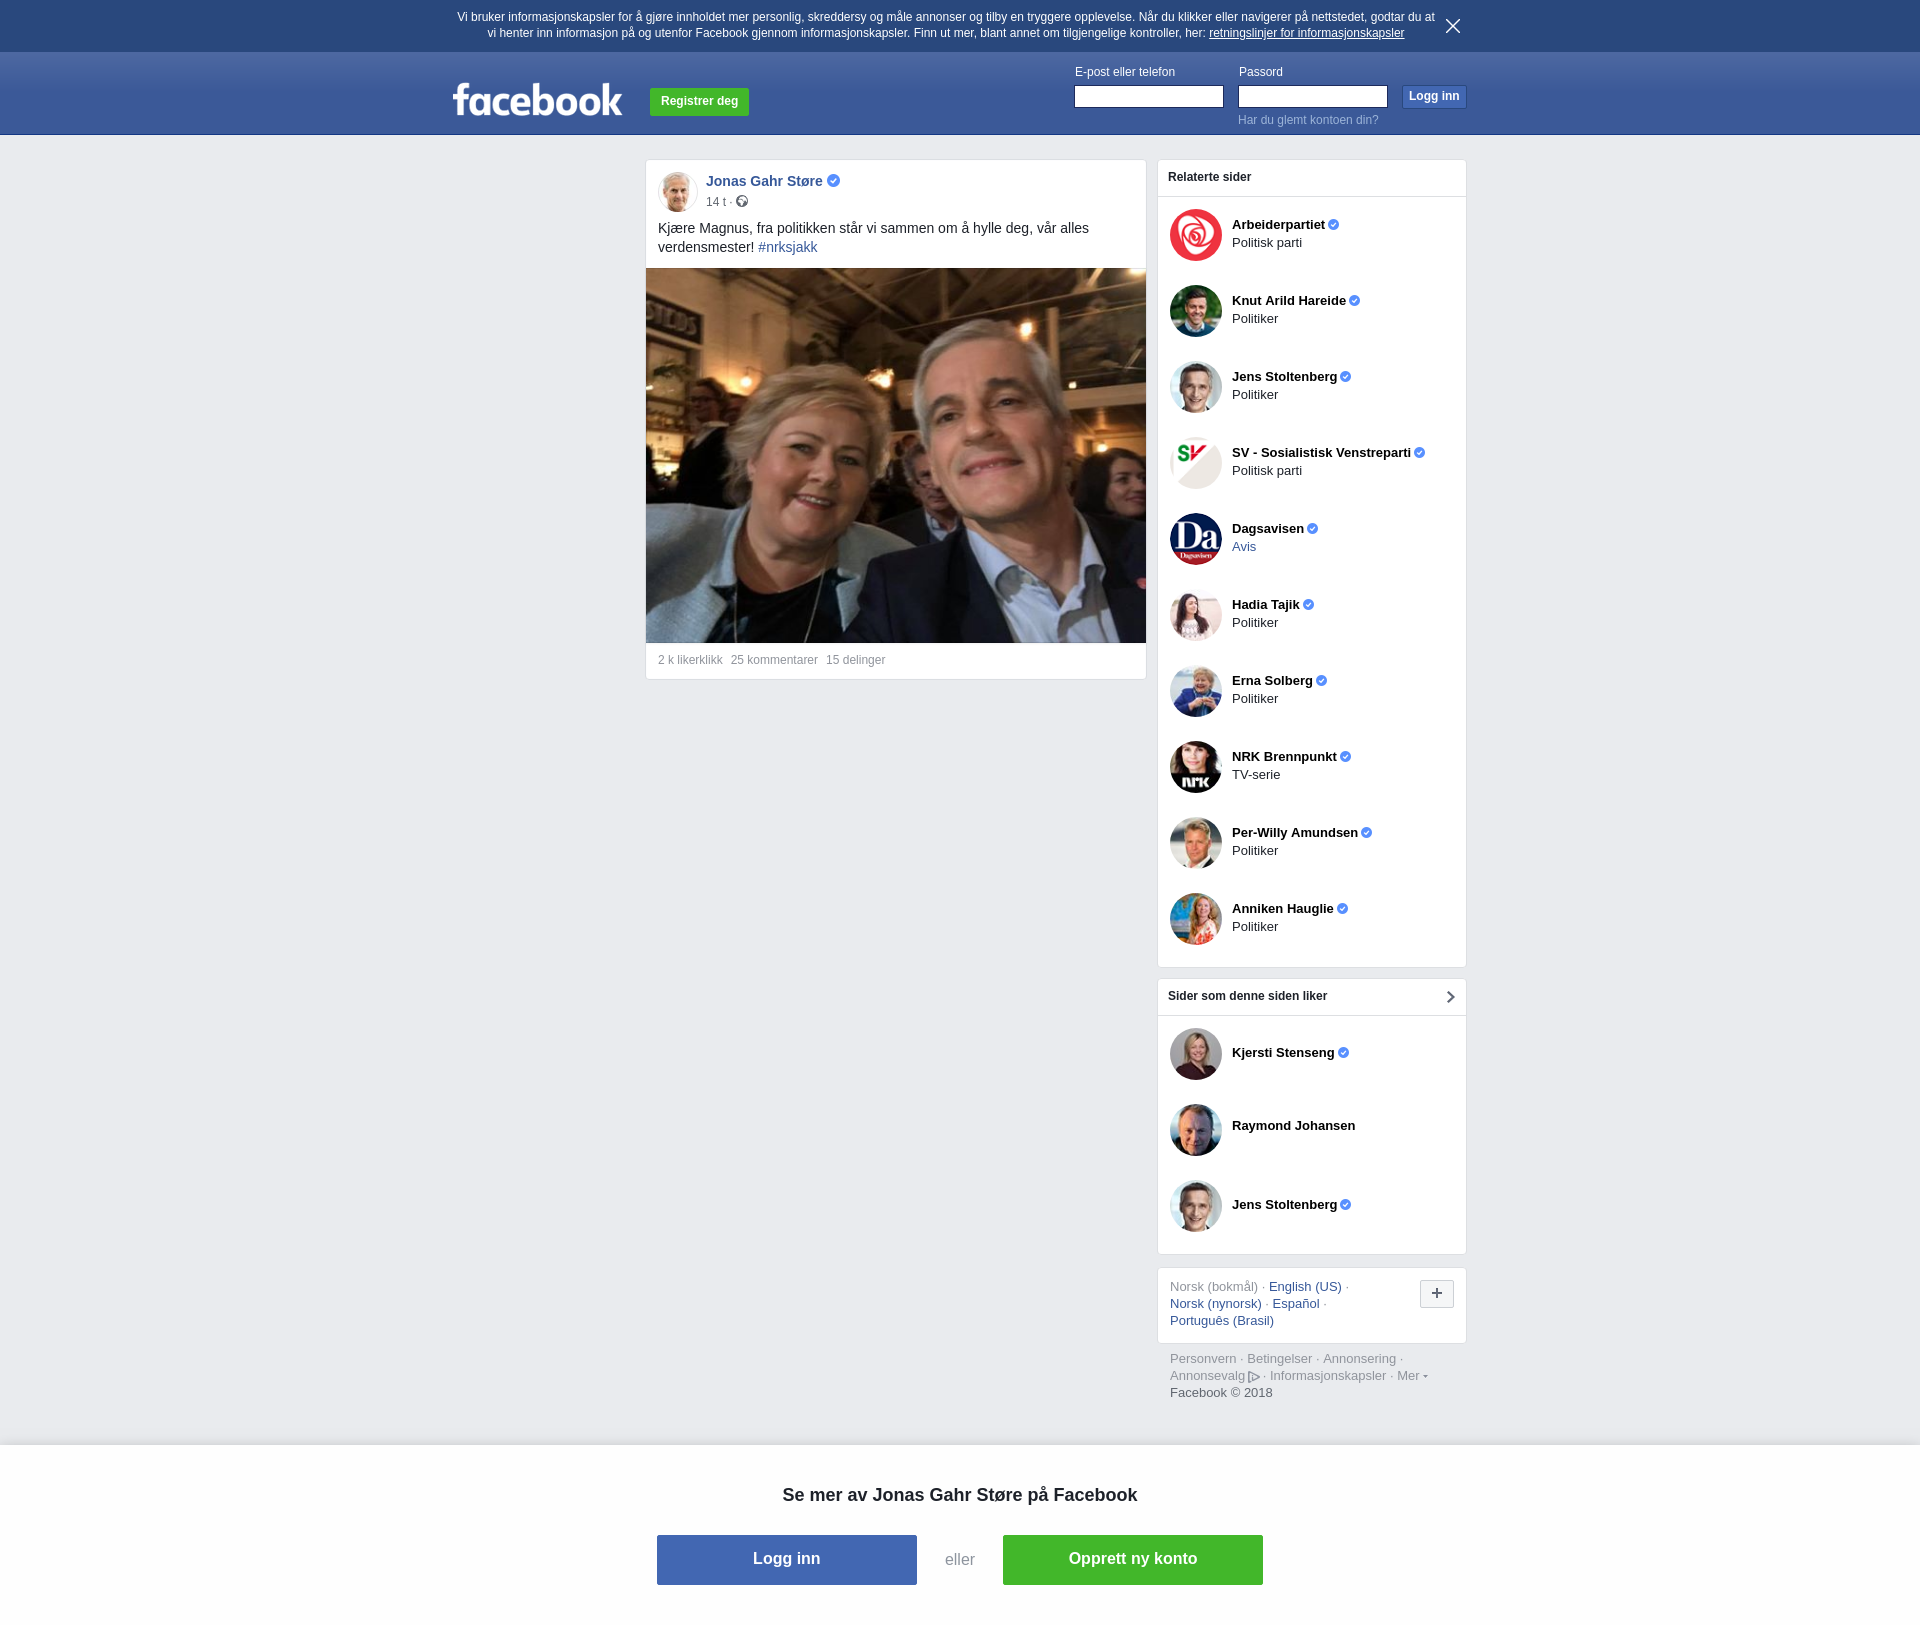Click the Facebook logo
The height and width of the screenshot is (1625, 1920).
(537, 100)
